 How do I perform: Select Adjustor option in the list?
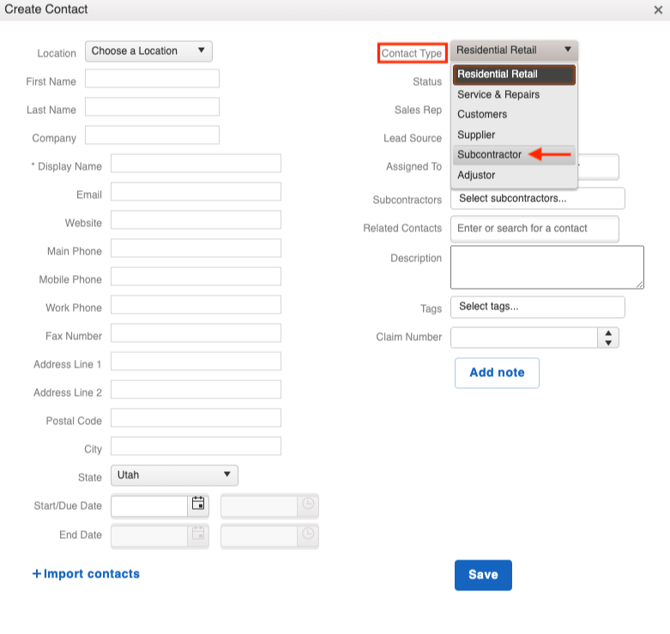click(x=476, y=175)
